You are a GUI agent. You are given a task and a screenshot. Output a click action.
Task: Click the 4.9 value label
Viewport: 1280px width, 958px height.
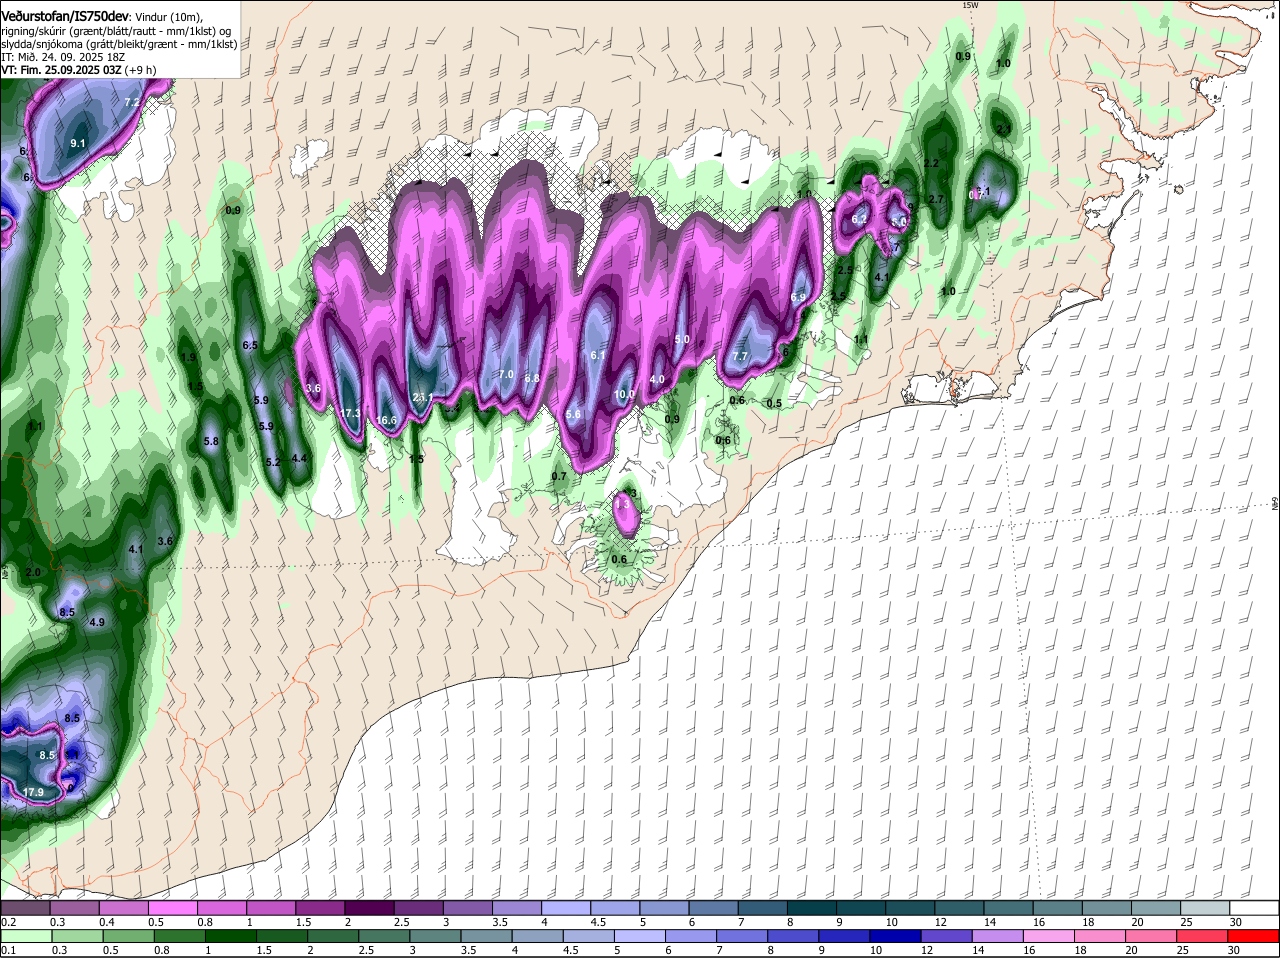click(97, 623)
